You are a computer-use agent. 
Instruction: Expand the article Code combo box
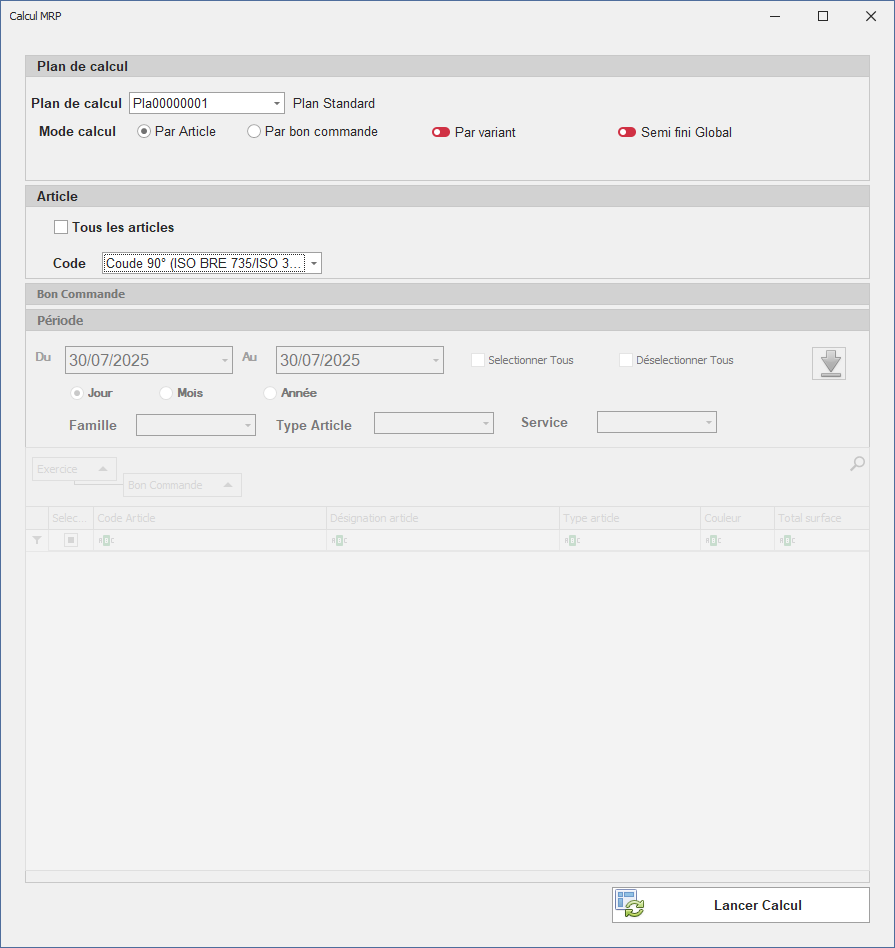pyautogui.click(x=313, y=263)
